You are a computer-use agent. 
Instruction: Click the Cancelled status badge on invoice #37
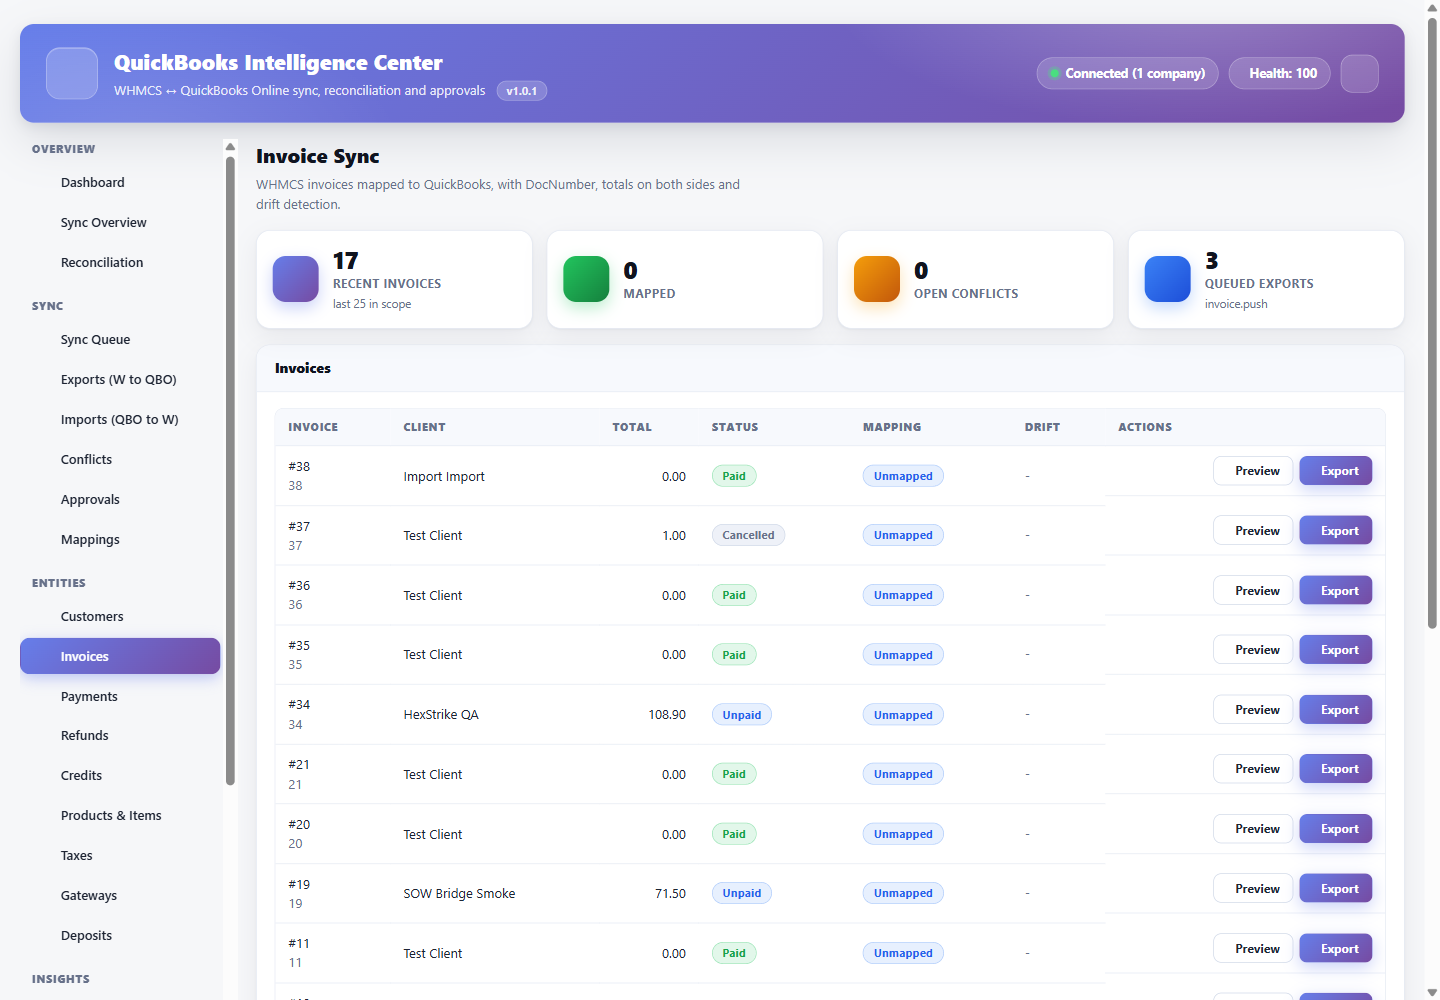[748, 535]
